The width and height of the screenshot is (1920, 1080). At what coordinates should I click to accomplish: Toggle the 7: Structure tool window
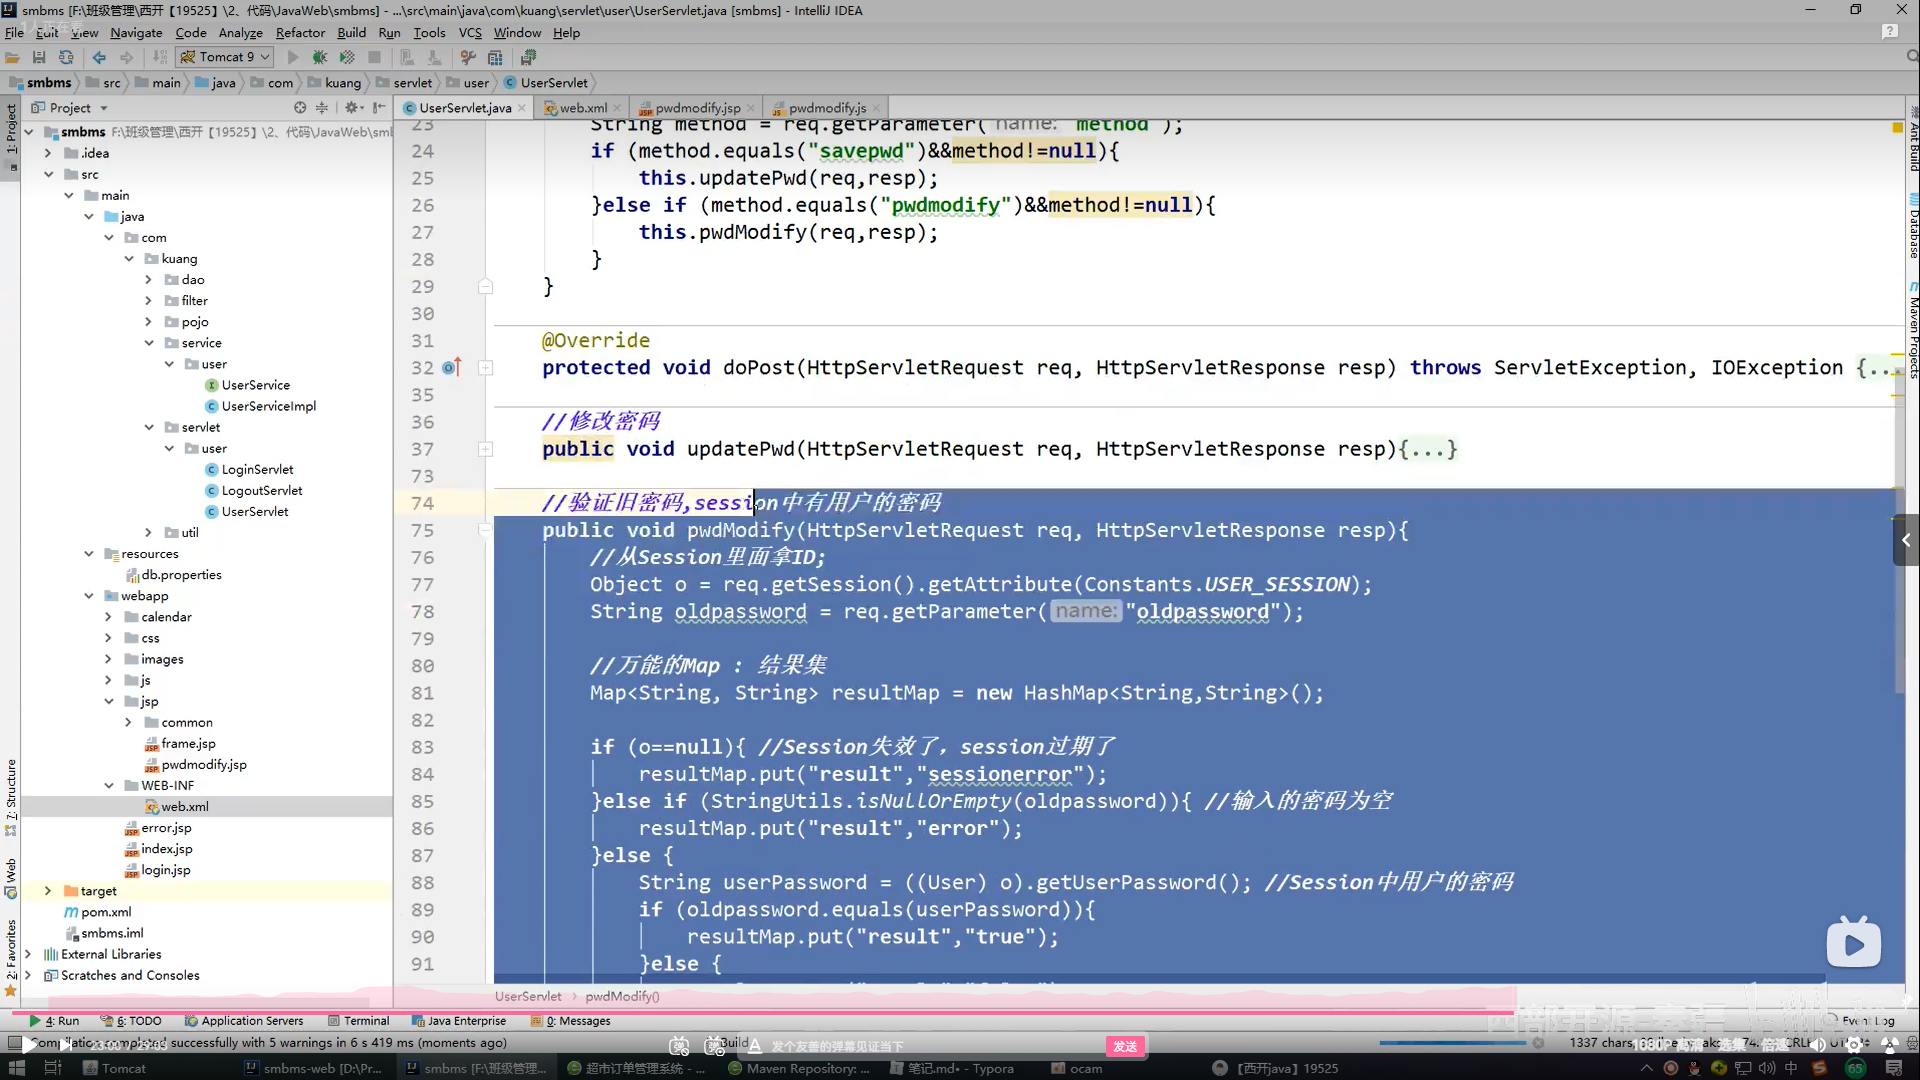(11, 790)
